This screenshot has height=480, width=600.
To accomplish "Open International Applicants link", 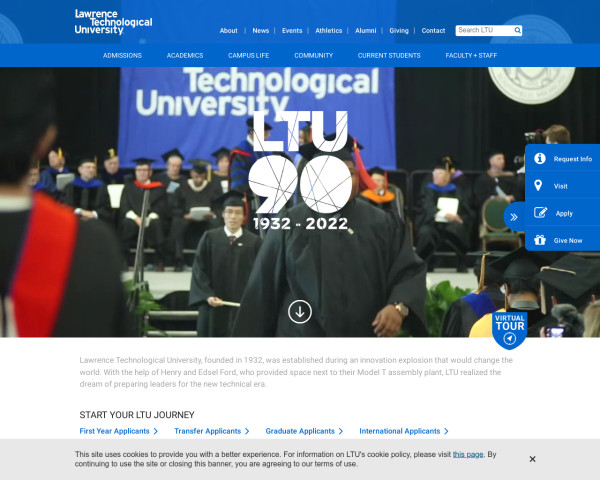I will (403, 431).
